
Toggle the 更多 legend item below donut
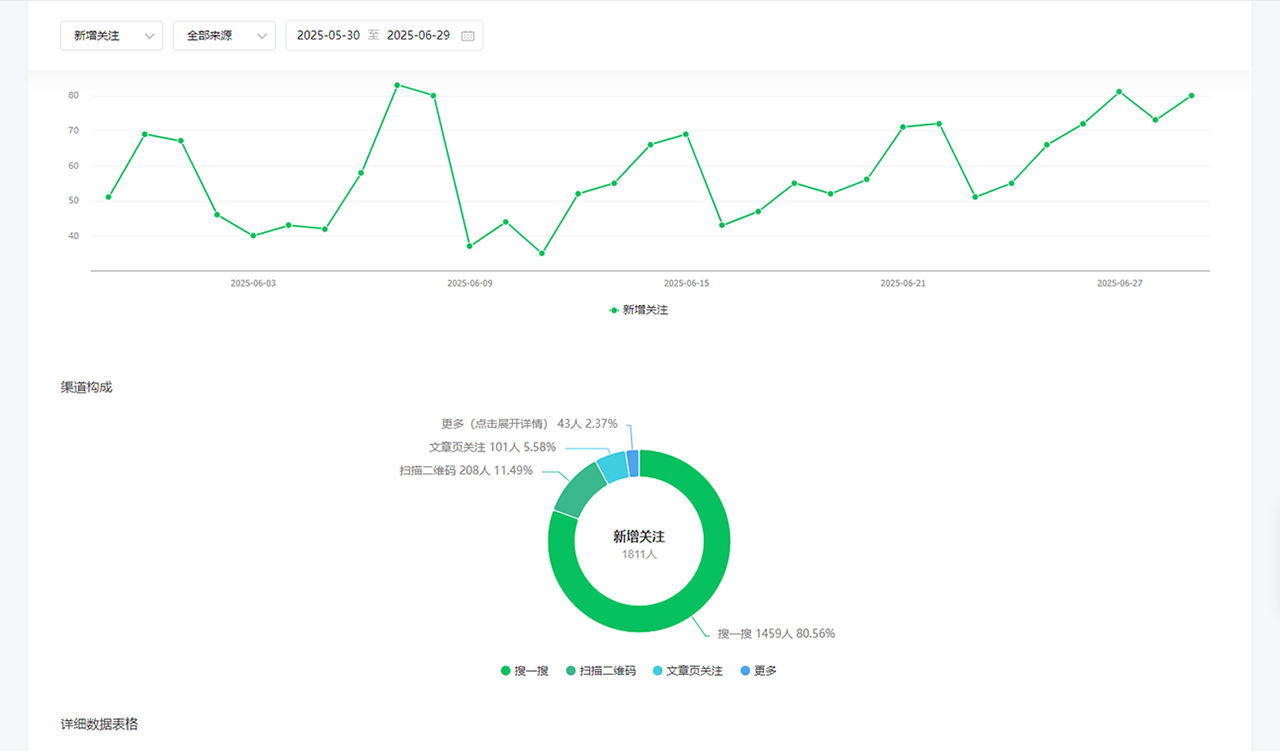(x=758, y=670)
